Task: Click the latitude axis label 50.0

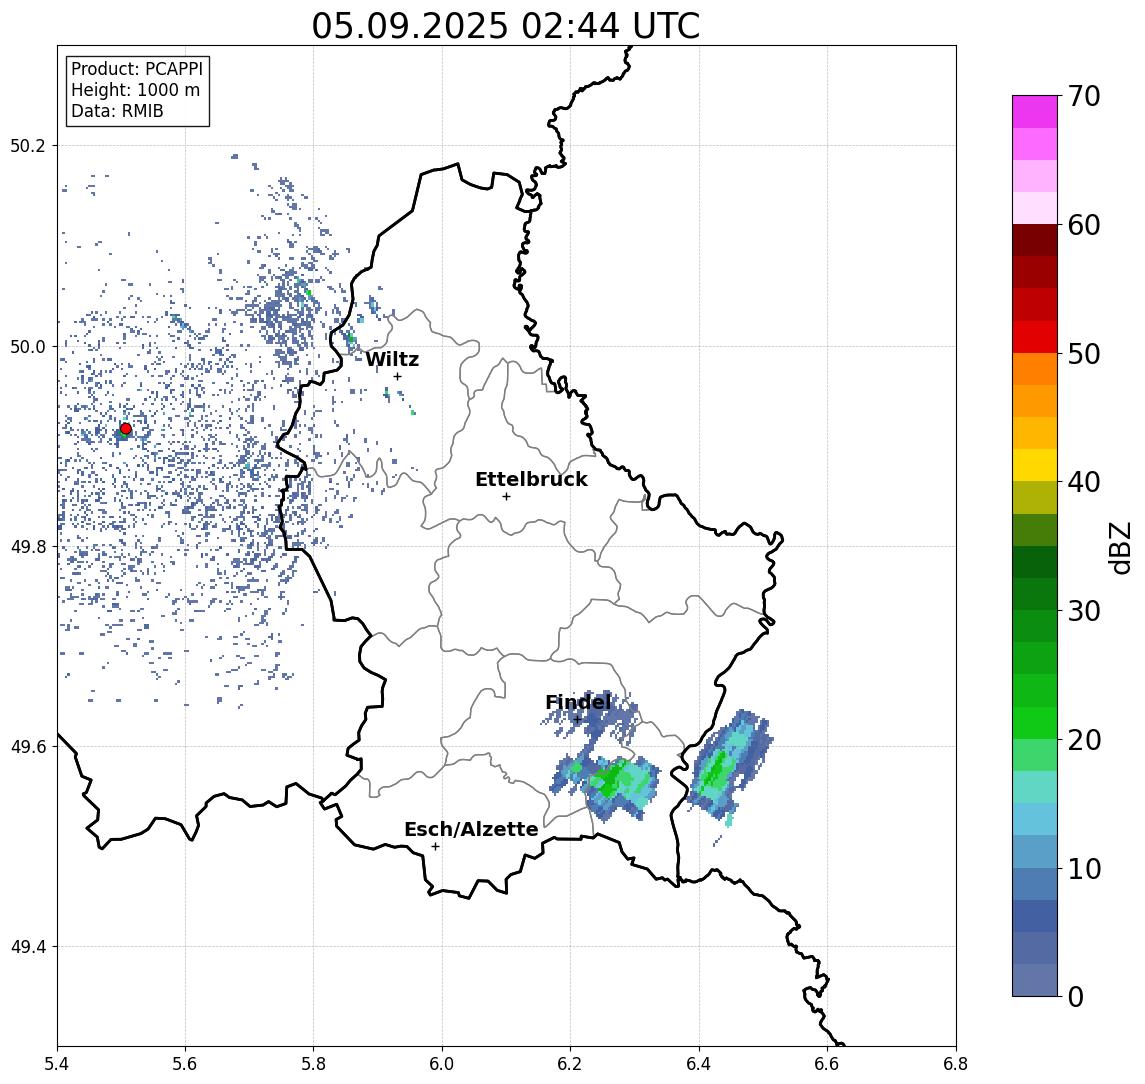Action: (27, 346)
